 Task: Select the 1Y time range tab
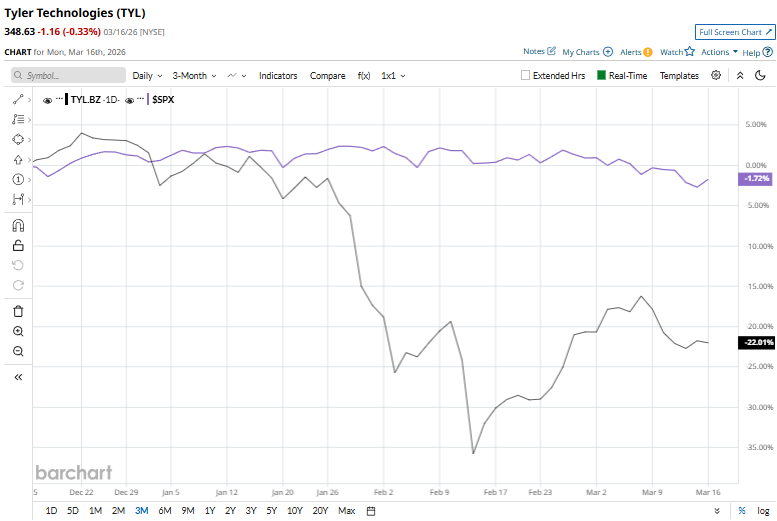pyautogui.click(x=209, y=511)
